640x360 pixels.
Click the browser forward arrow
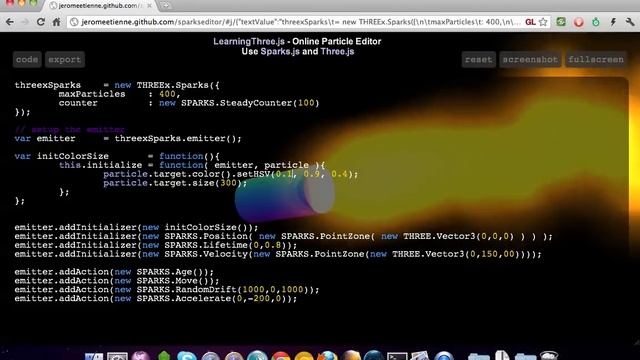coord(25,22)
